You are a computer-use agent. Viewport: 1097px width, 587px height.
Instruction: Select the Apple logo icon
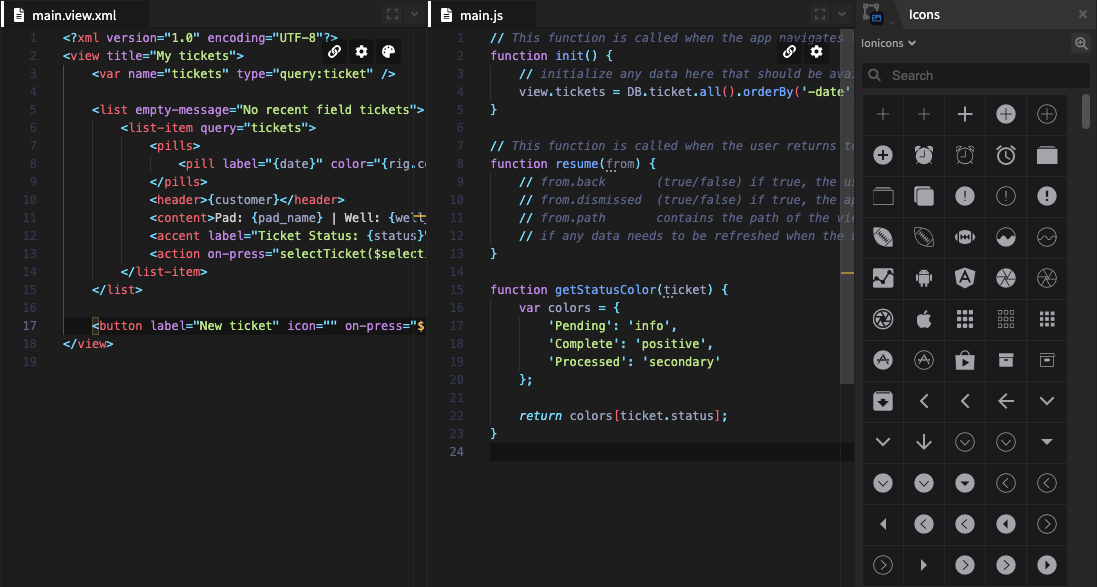click(924, 319)
